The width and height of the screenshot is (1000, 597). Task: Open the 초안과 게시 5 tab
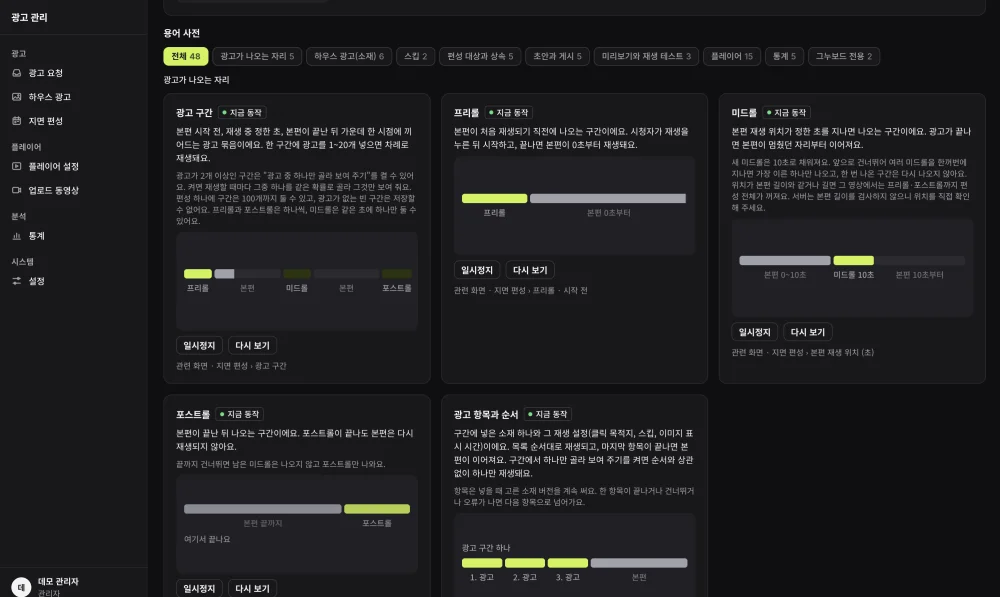pos(557,56)
